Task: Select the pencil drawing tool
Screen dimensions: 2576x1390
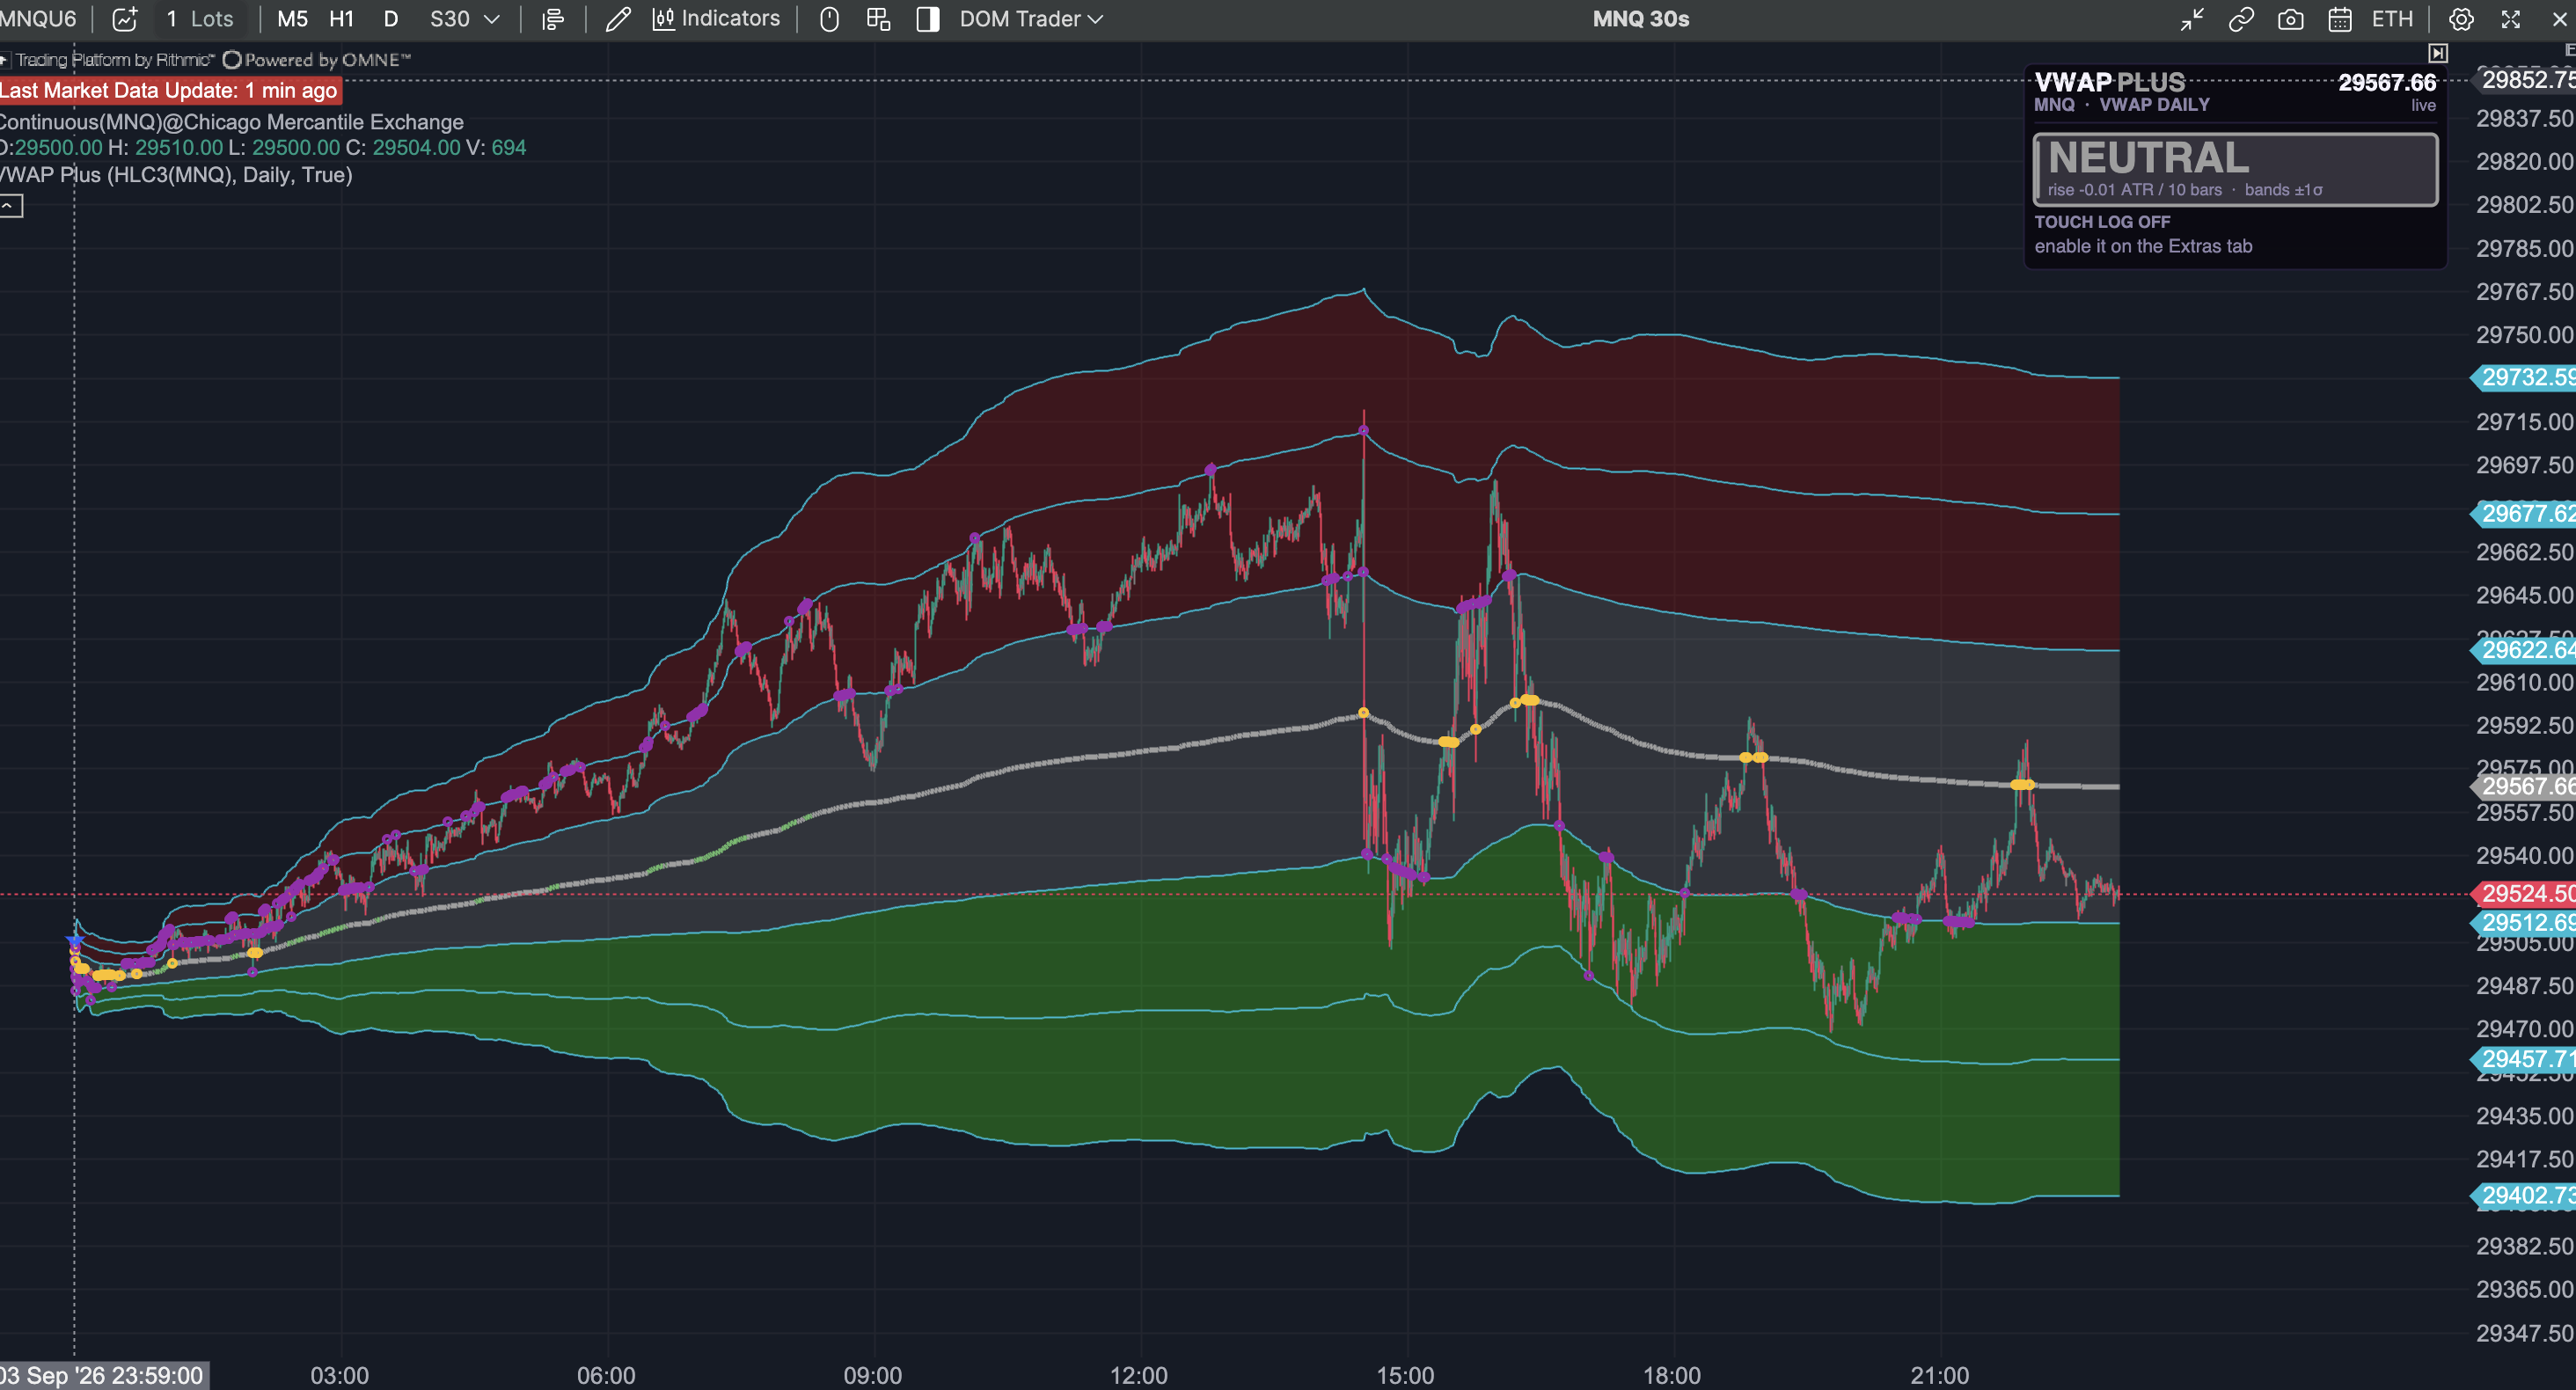Action: tap(618, 19)
